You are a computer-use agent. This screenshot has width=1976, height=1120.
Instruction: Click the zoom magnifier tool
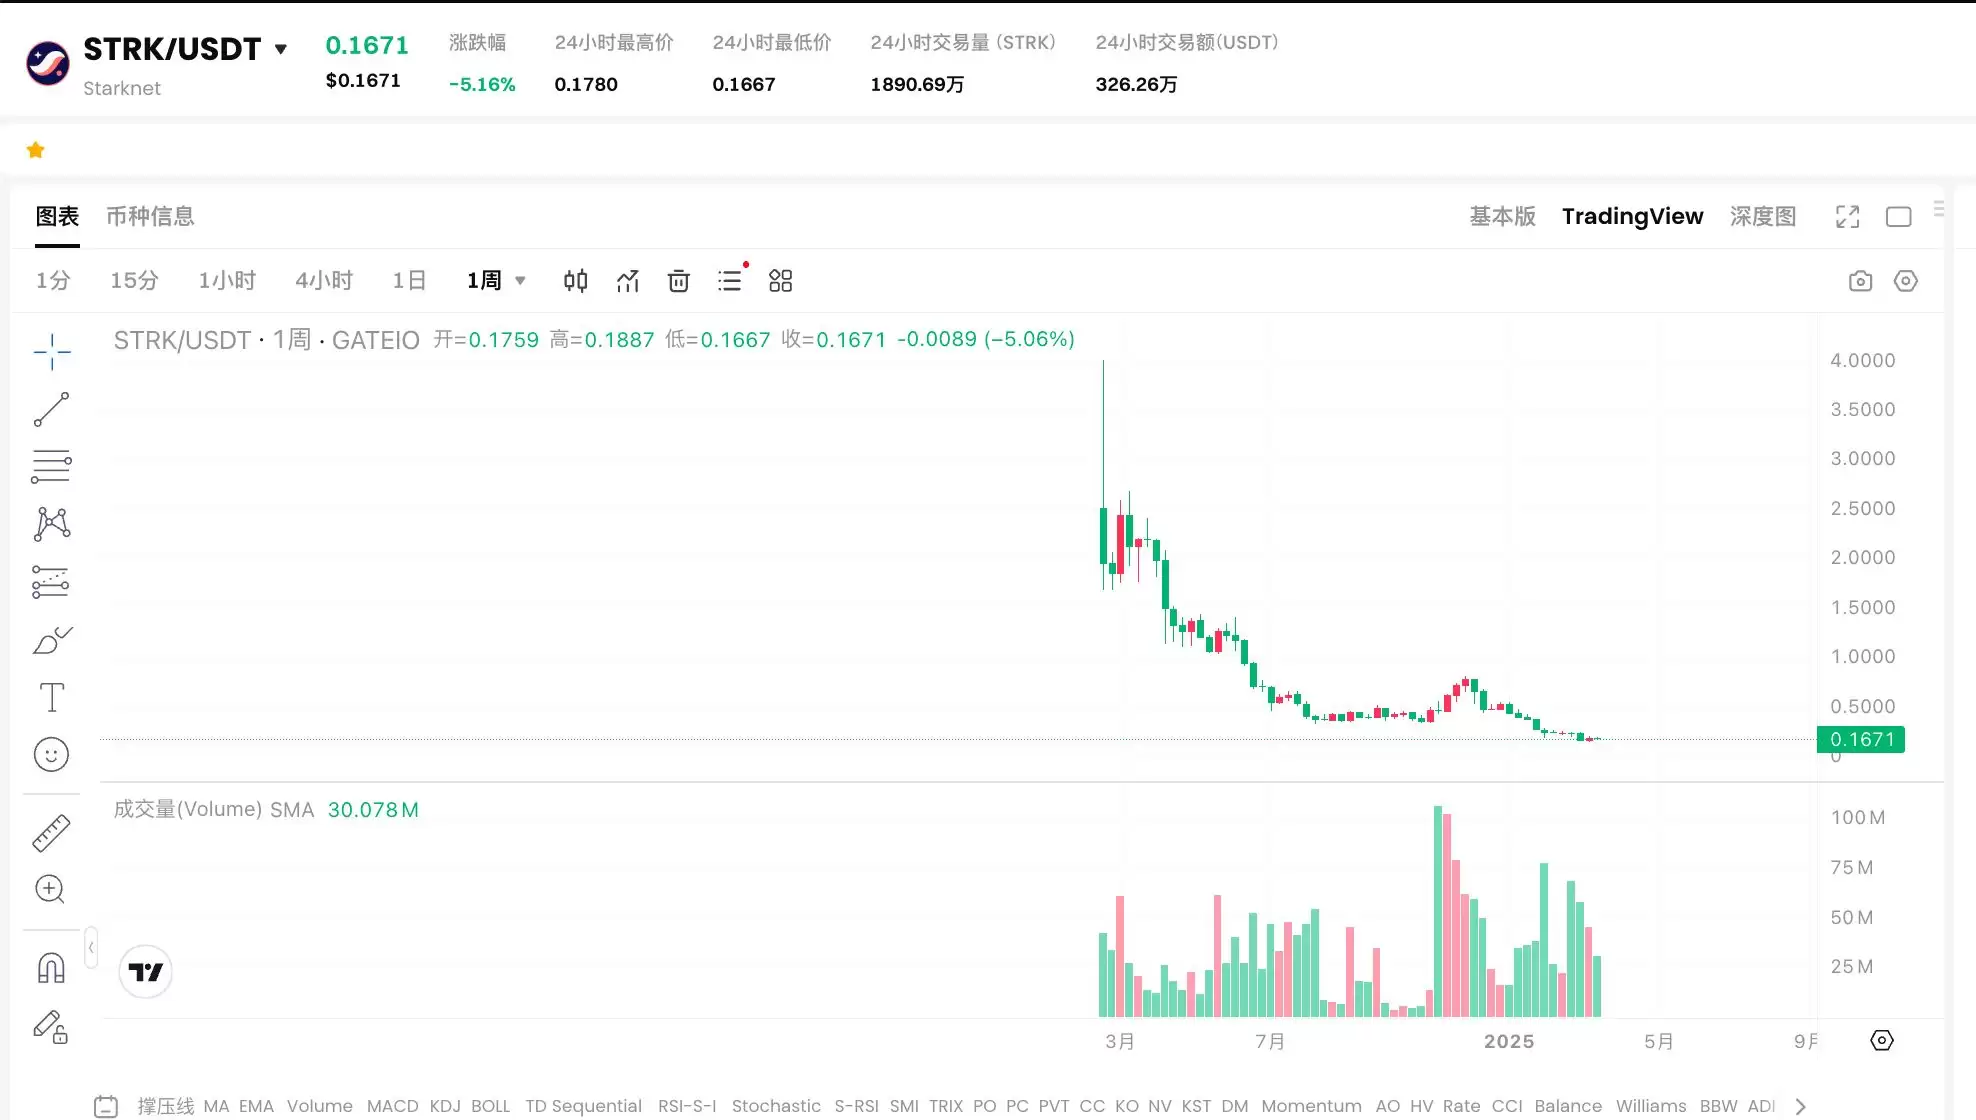51,889
